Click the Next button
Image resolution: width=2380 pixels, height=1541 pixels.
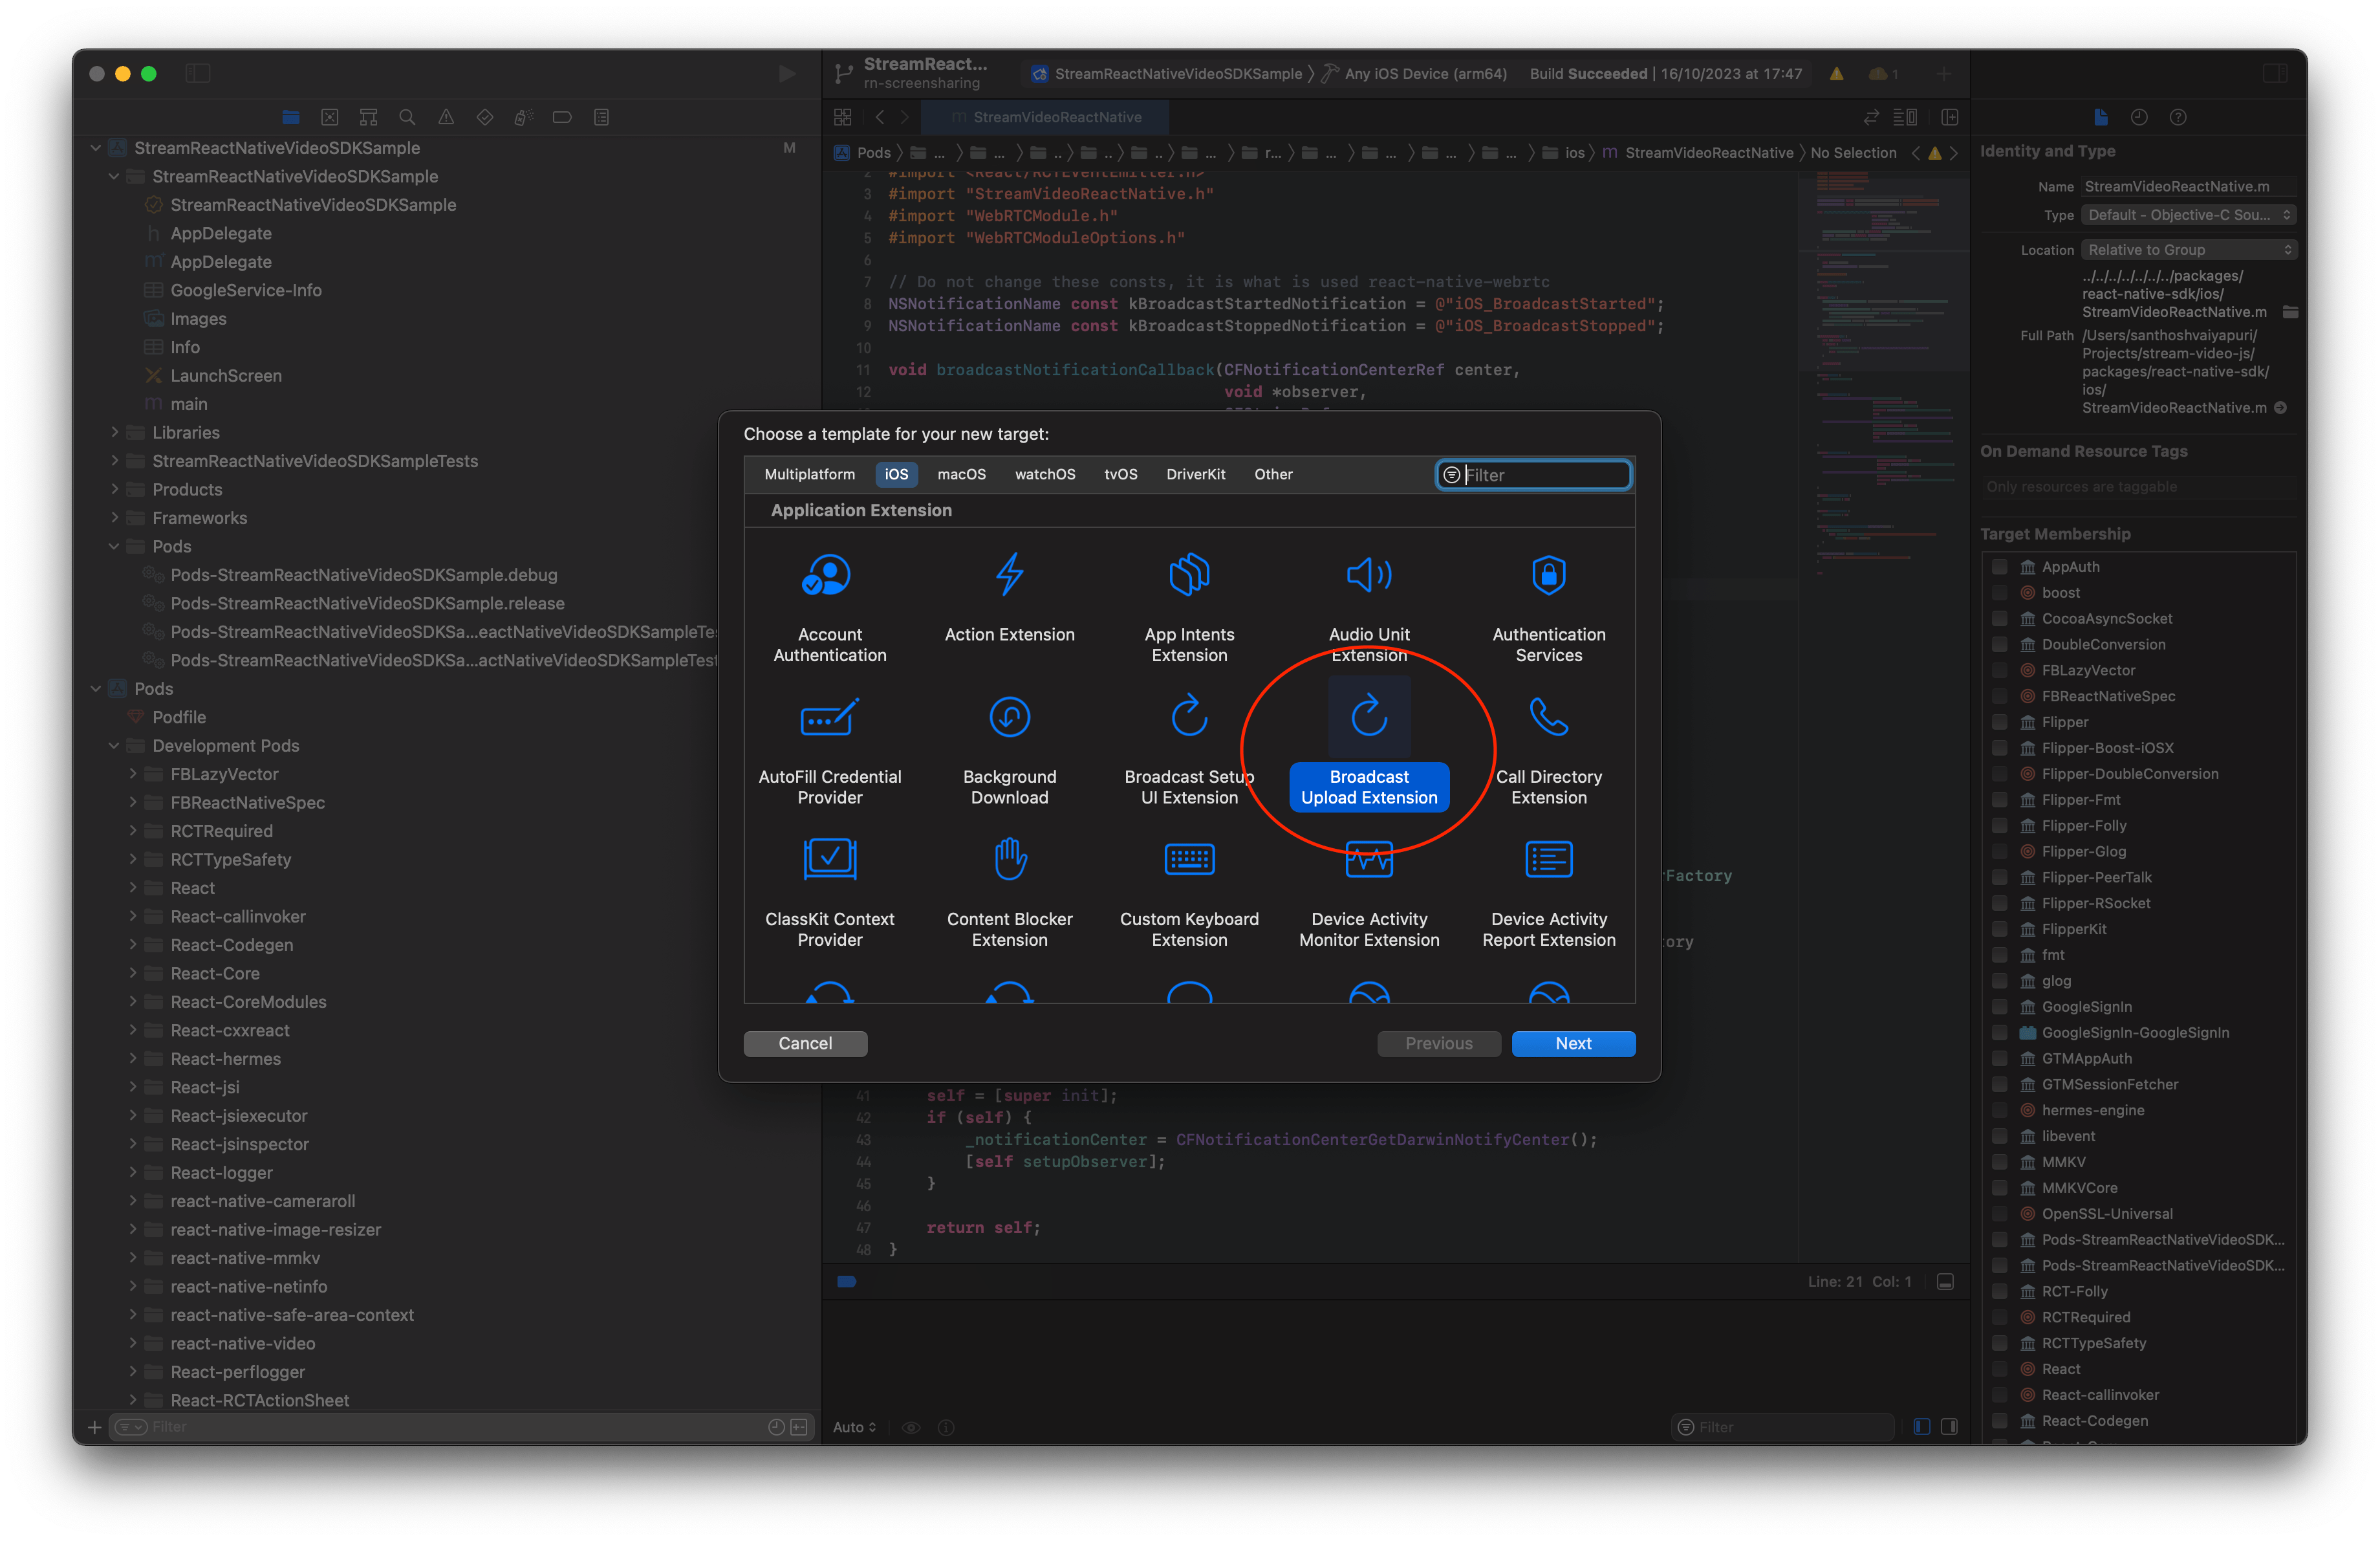point(1573,1044)
